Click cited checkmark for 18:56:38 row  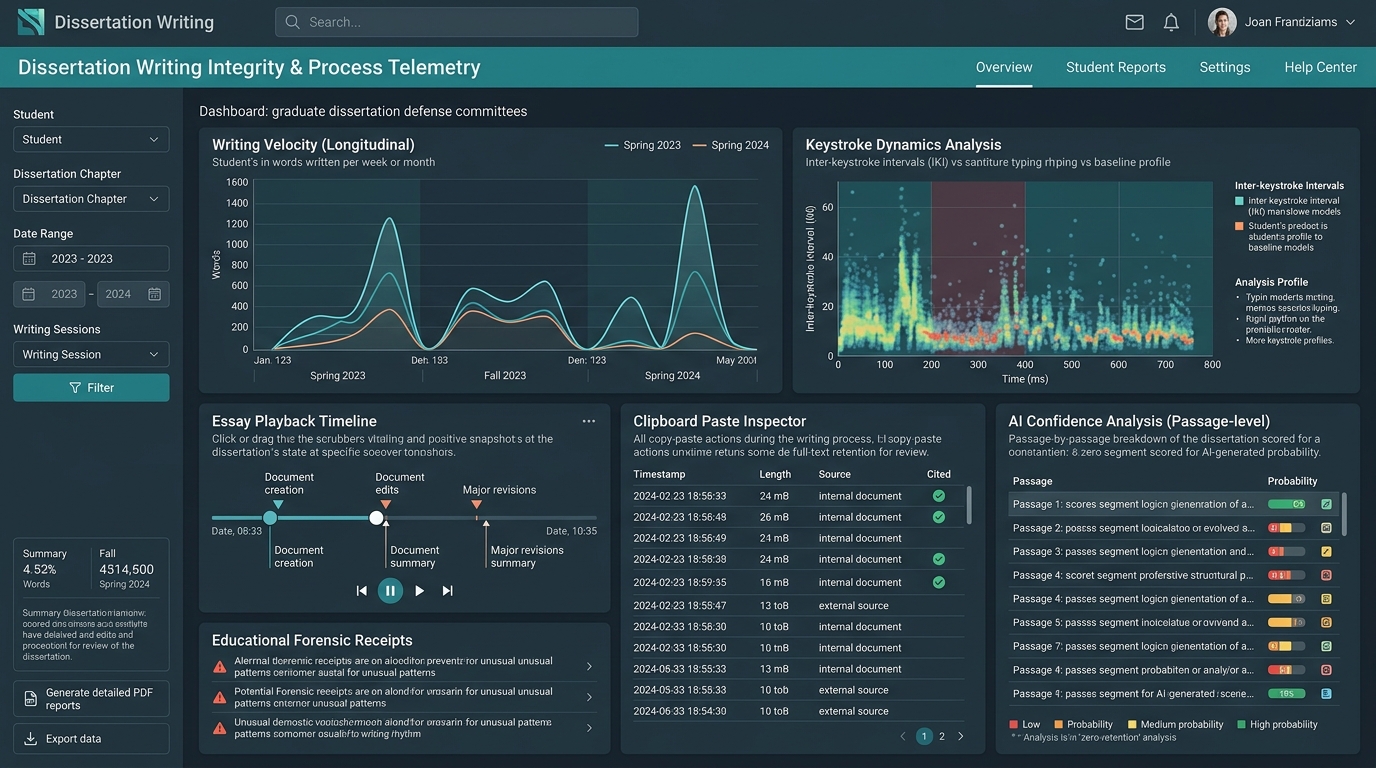pos(939,560)
